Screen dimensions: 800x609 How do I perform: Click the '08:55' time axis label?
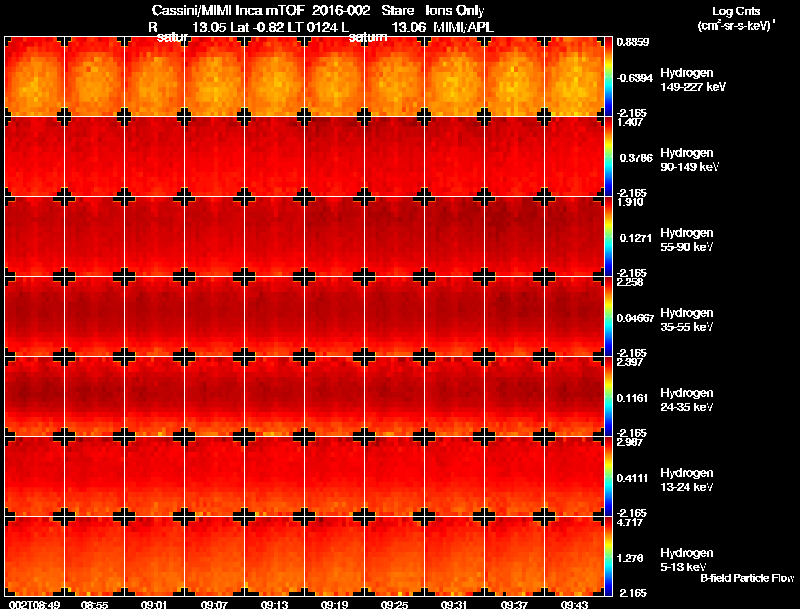pyautogui.click(x=94, y=604)
